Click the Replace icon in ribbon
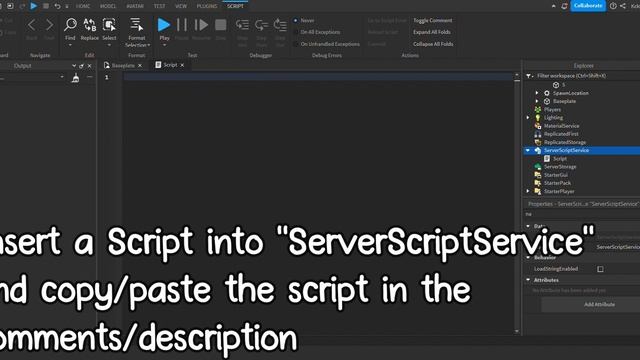 pos(89,25)
